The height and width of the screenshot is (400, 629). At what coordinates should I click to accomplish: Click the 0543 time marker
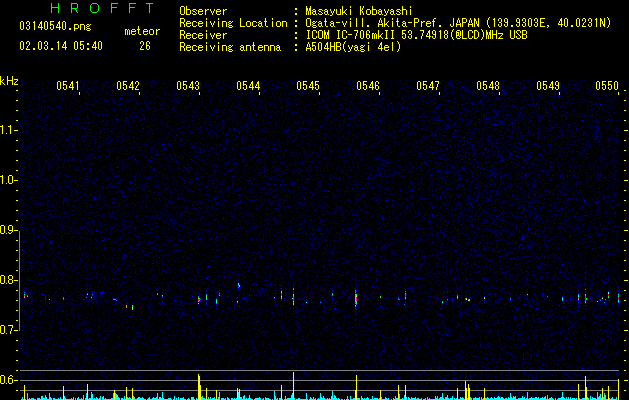pos(188,85)
